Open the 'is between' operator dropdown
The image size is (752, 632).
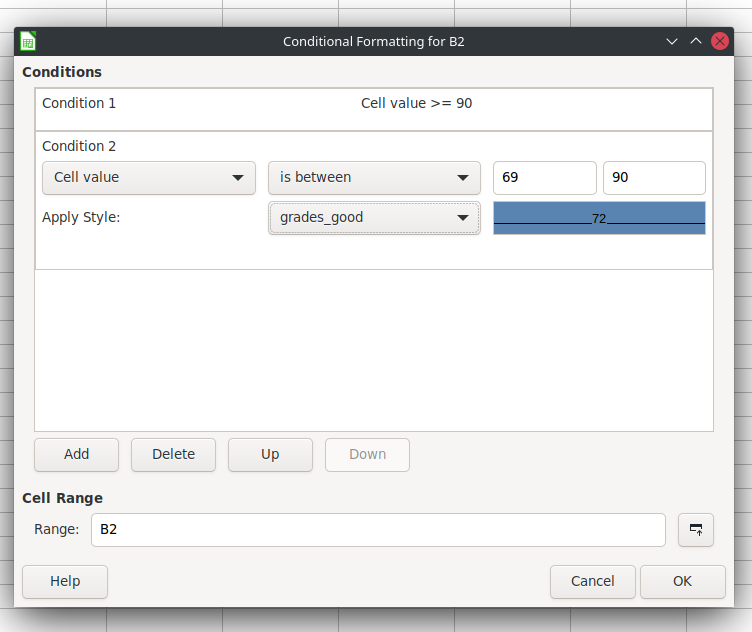374,177
